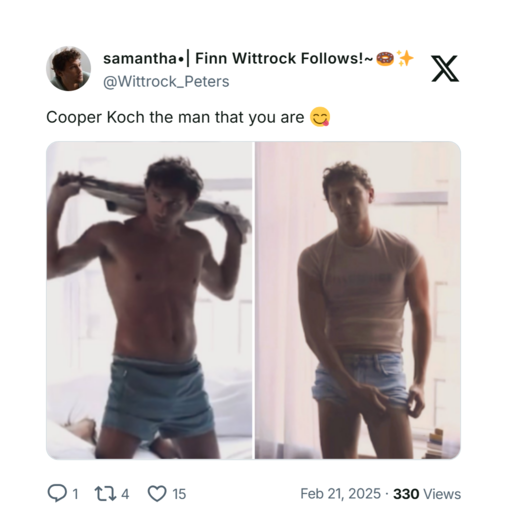Click the phrase Finn Wittrock Follows
This screenshot has width=505, height=523.
coord(282,59)
